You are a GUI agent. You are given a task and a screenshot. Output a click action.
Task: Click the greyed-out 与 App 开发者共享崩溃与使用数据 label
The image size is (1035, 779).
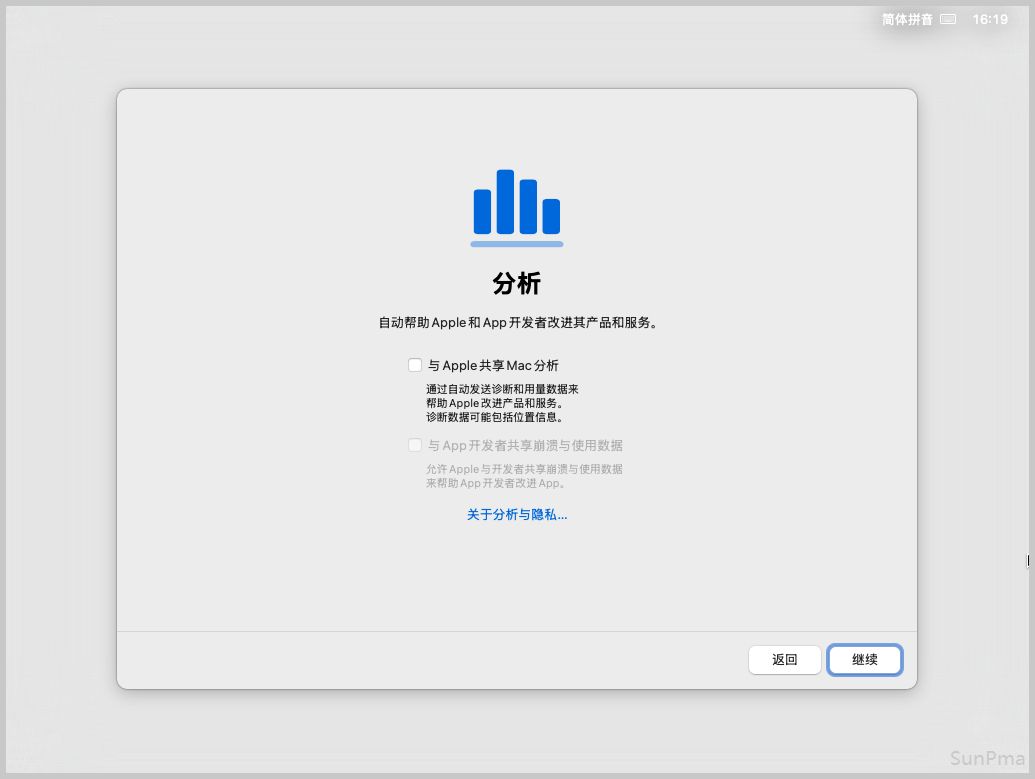525,446
